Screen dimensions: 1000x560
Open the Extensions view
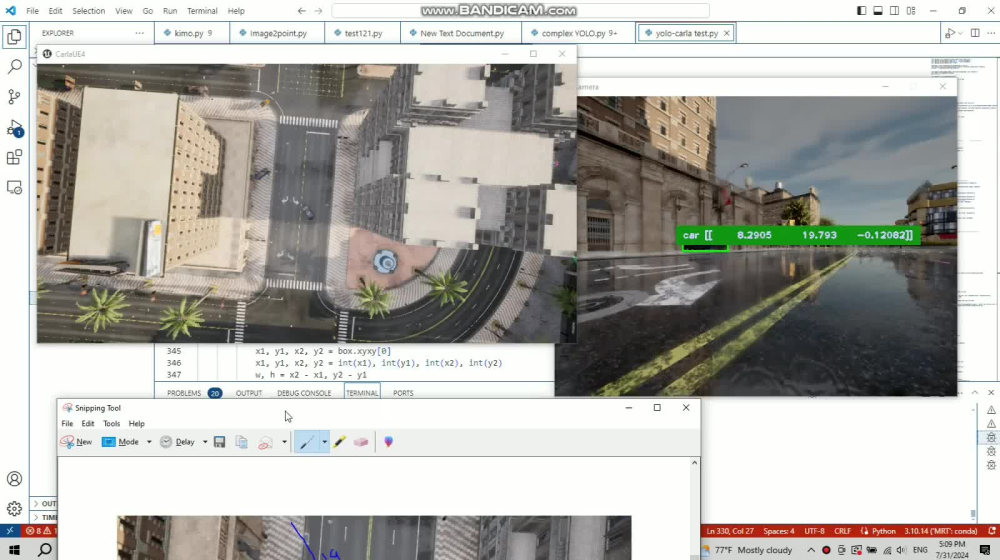point(14,157)
